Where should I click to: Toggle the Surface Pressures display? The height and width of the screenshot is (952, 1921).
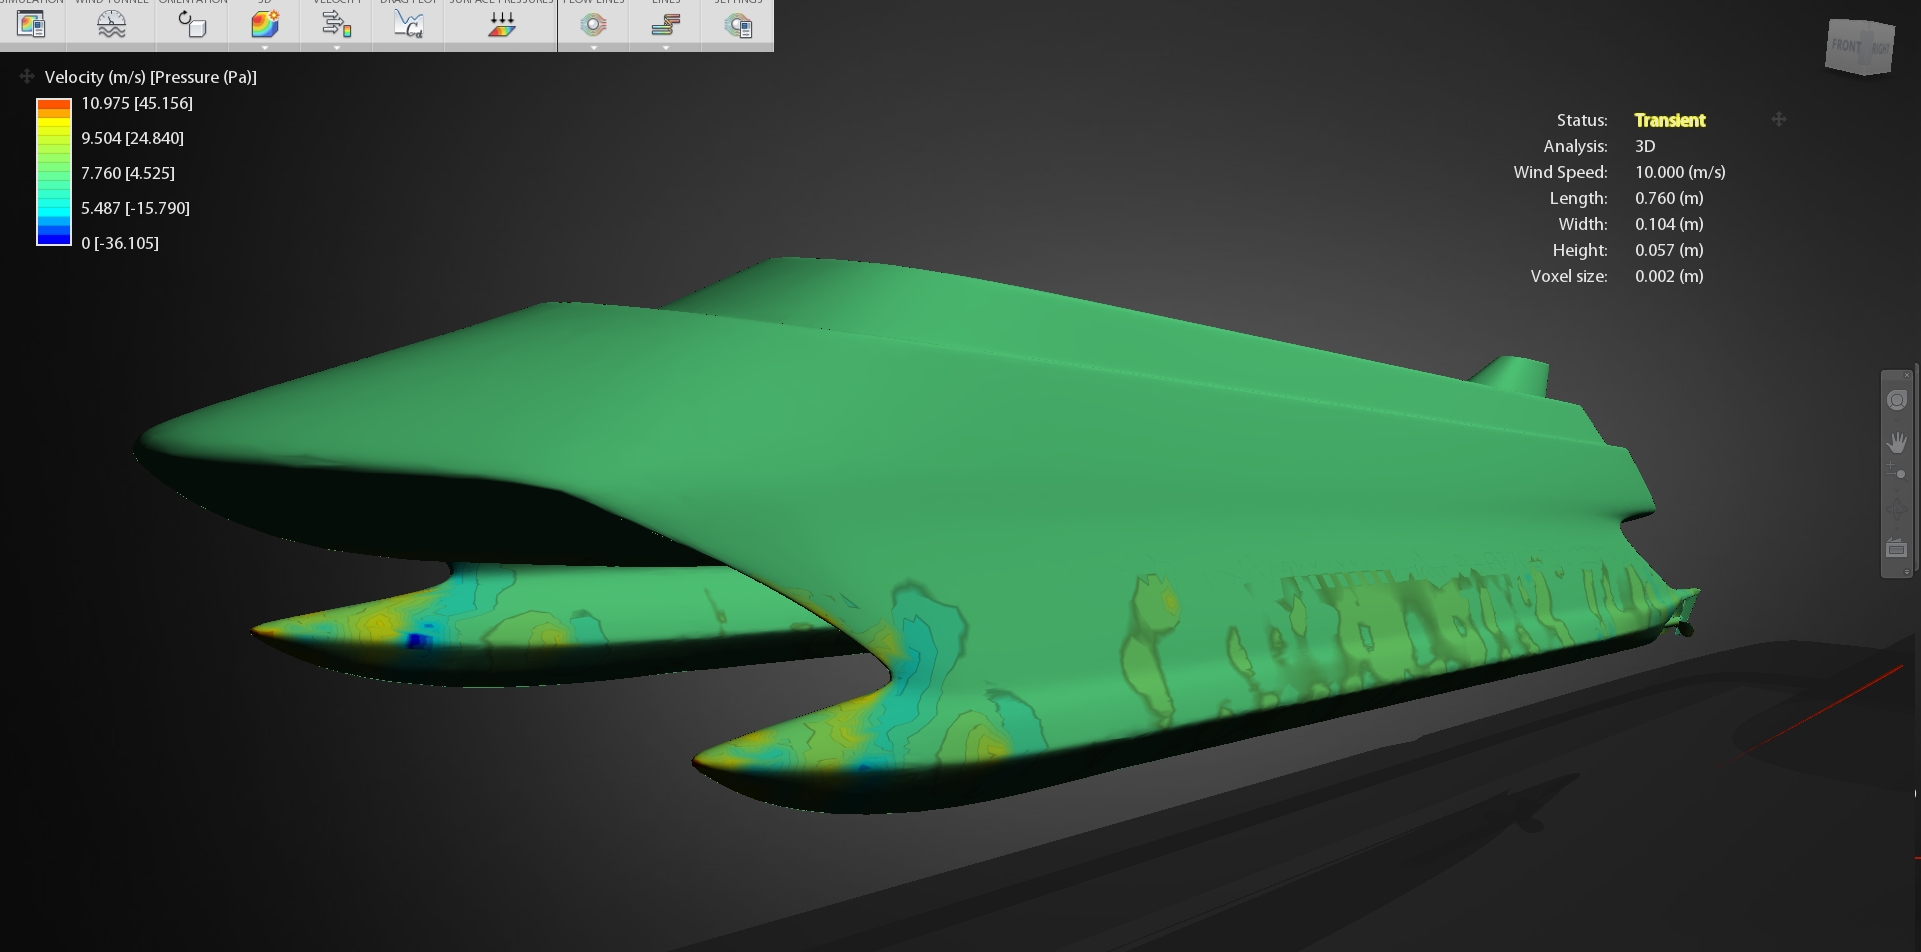(501, 25)
